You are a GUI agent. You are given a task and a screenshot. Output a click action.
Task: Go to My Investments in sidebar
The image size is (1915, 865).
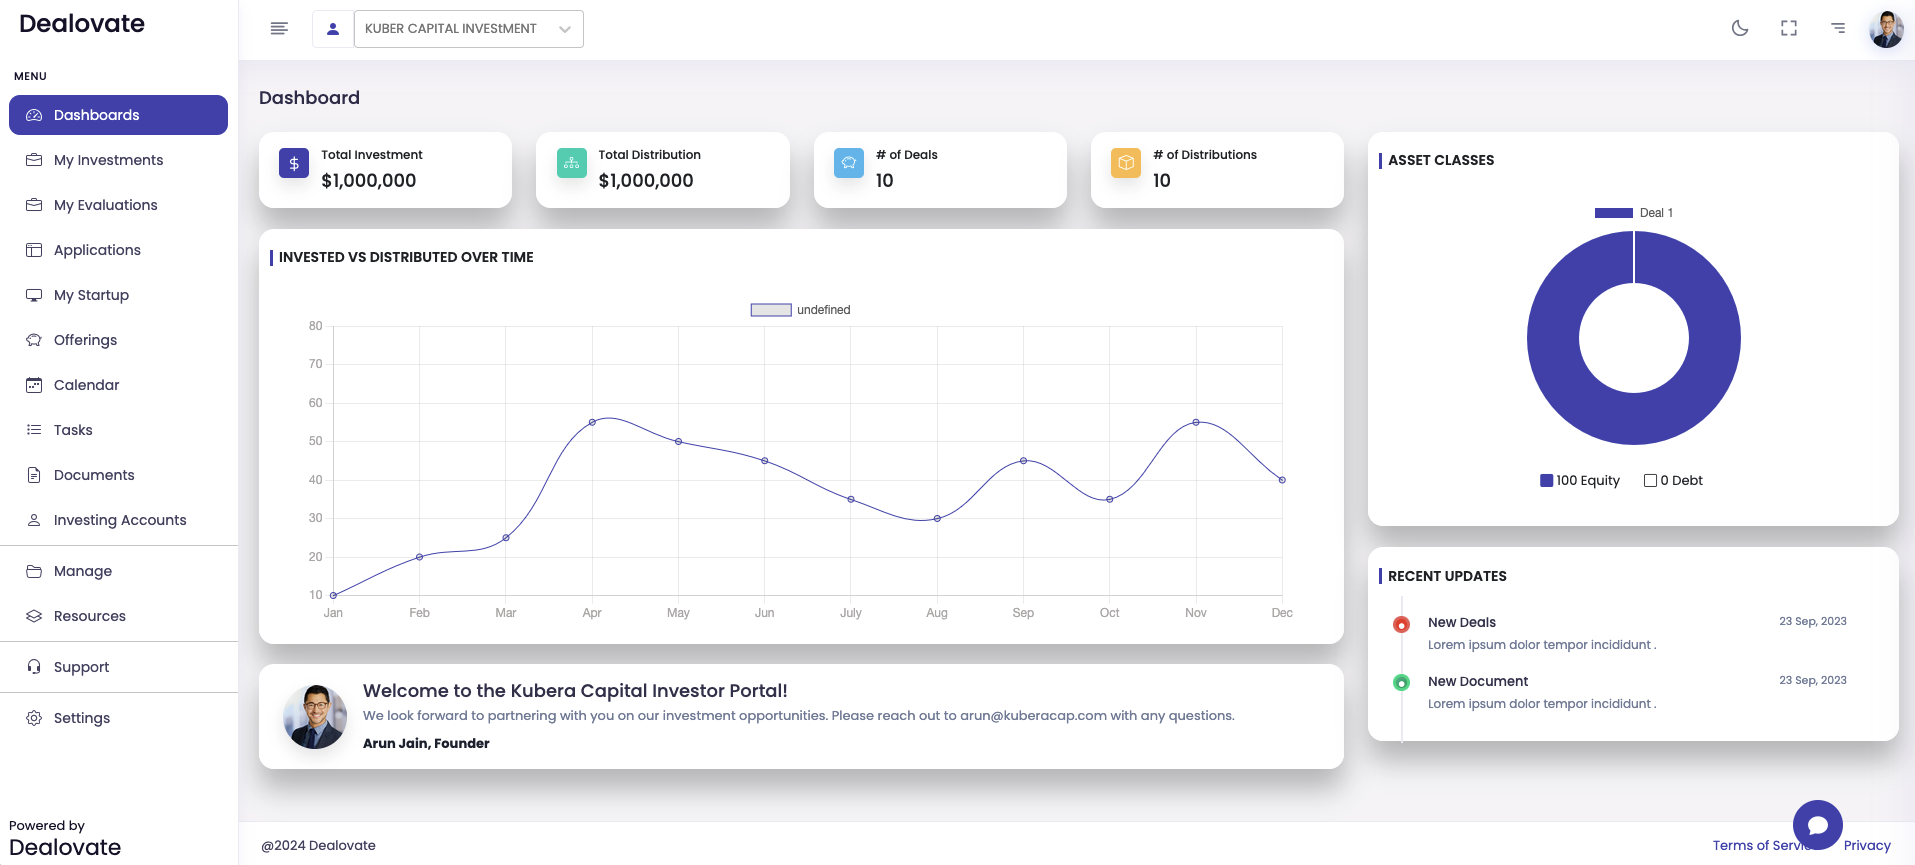[108, 160]
